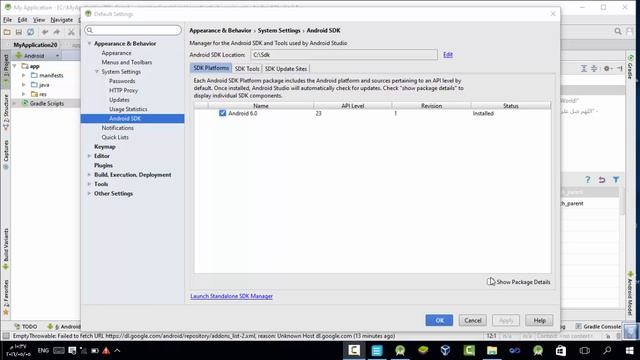Click the Cut scissors icon
640x360 pixels.
pyautogui.click(x=71, y=32)
